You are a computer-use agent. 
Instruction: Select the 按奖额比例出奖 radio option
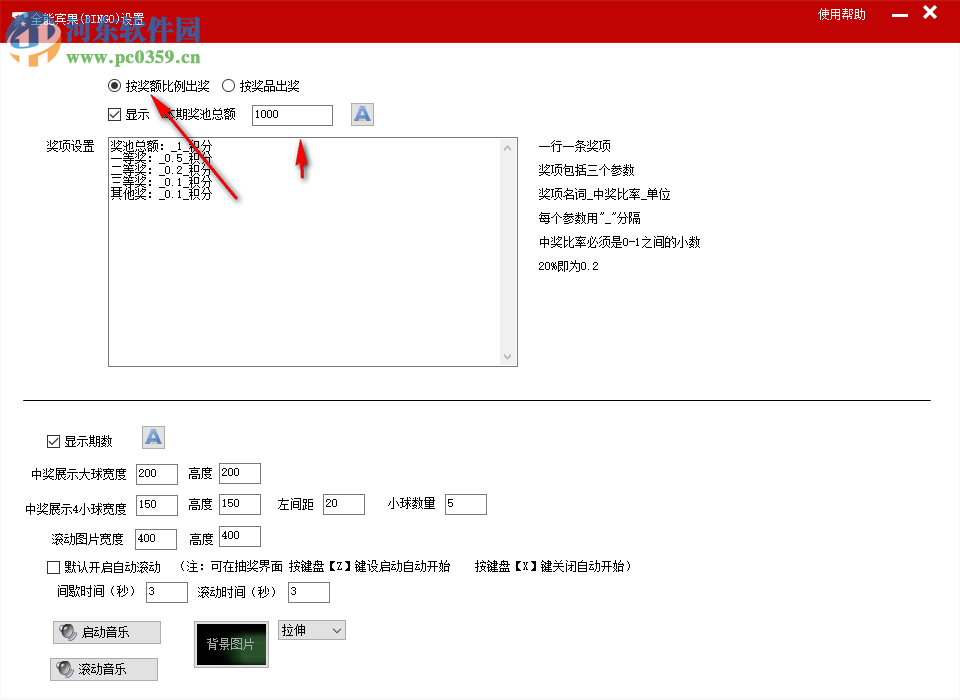coord(114,86)
